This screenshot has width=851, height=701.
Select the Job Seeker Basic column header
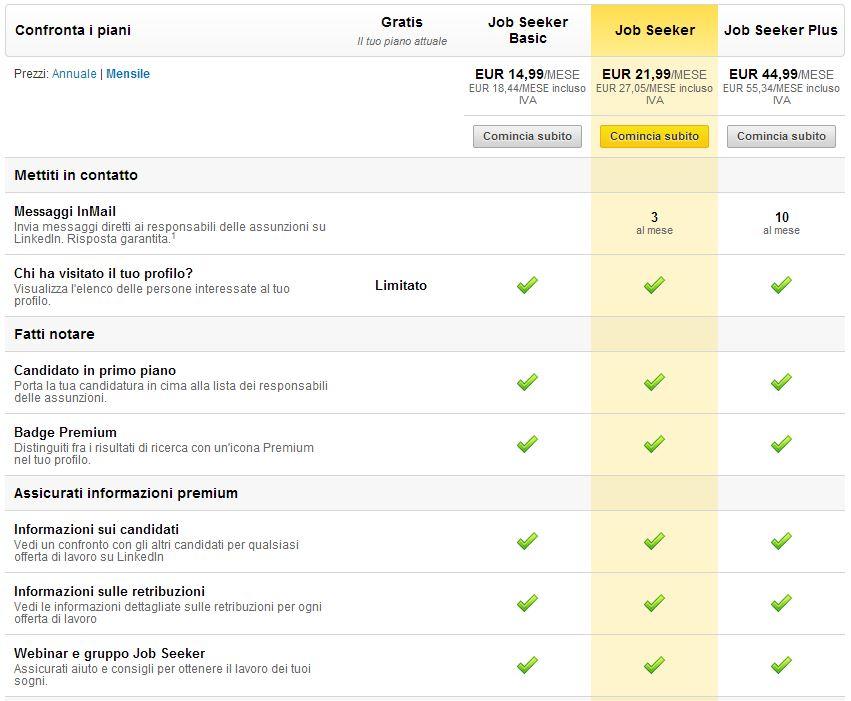(x=528, y=30)
